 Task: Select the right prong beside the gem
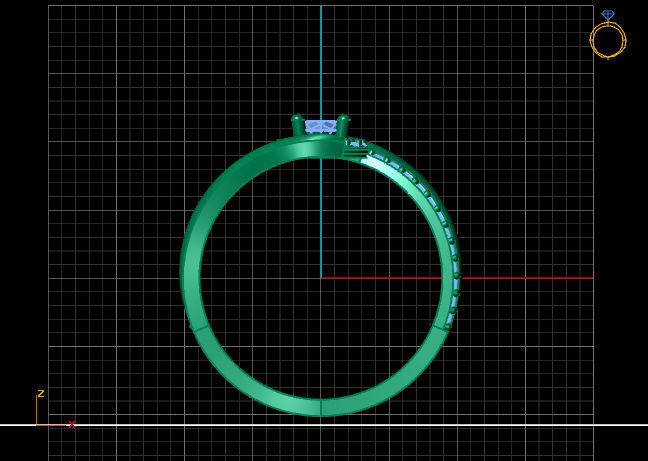click(343, 125)
